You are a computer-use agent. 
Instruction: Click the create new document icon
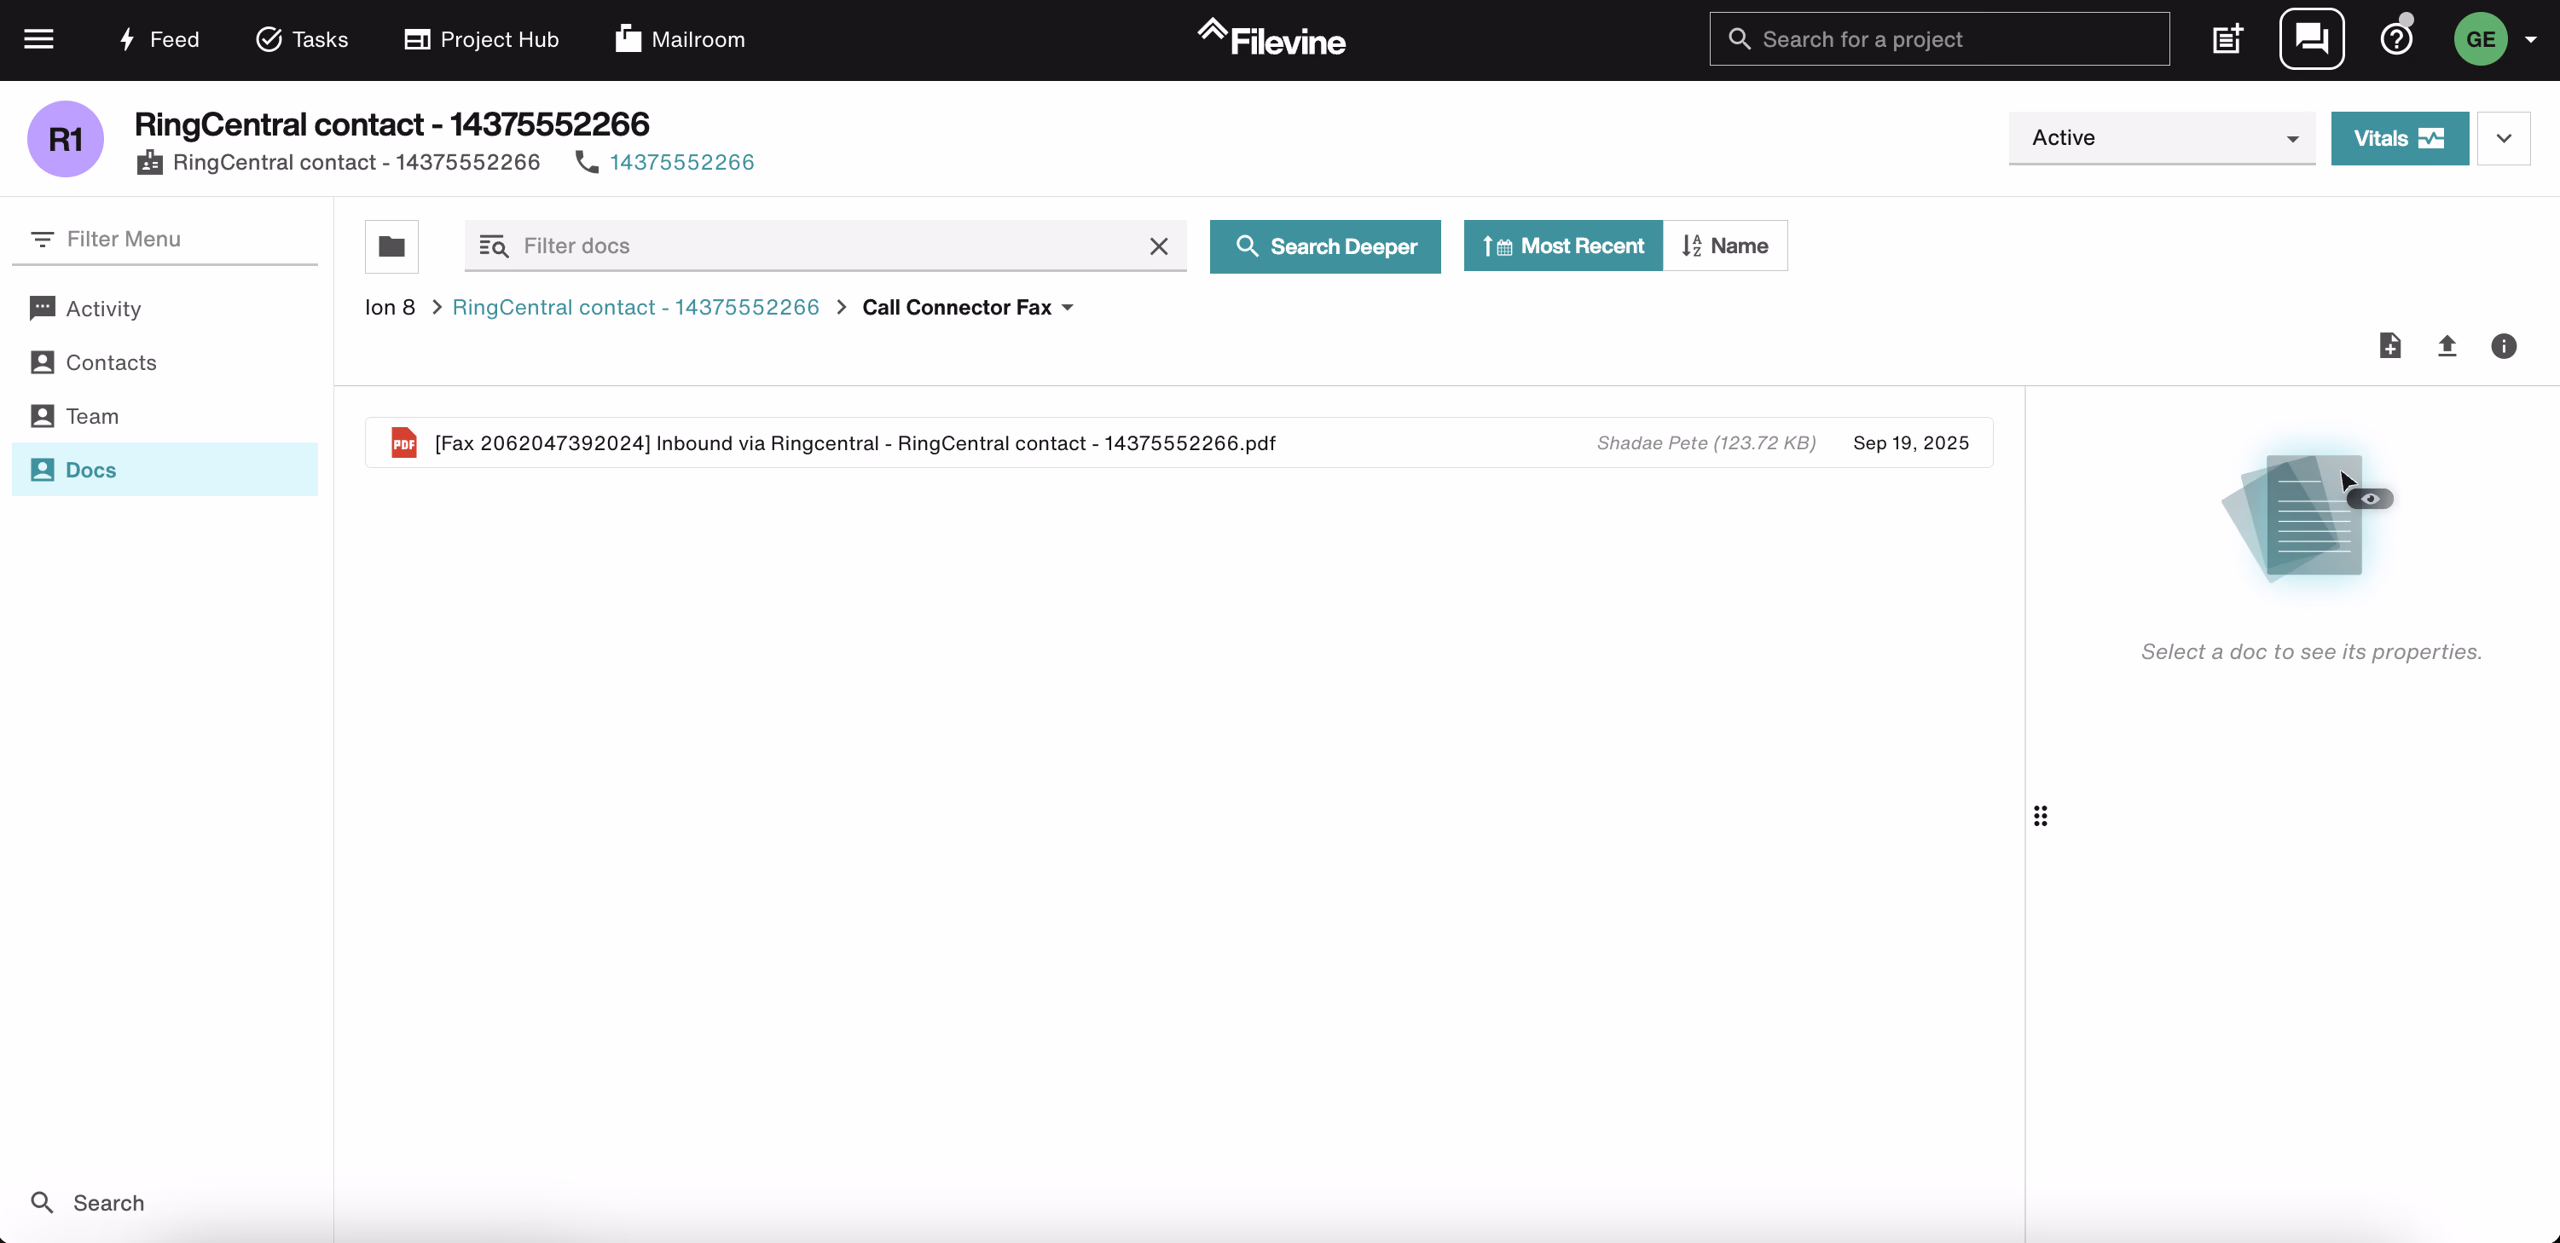point(2390,345)
